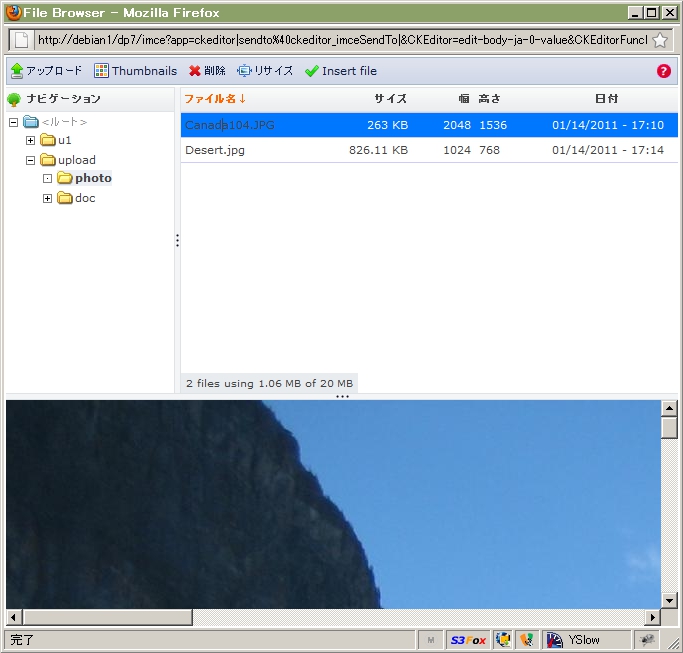The image size is (683, 653).
Task: Bookmark page with the star icon
Action: point(660,40)
